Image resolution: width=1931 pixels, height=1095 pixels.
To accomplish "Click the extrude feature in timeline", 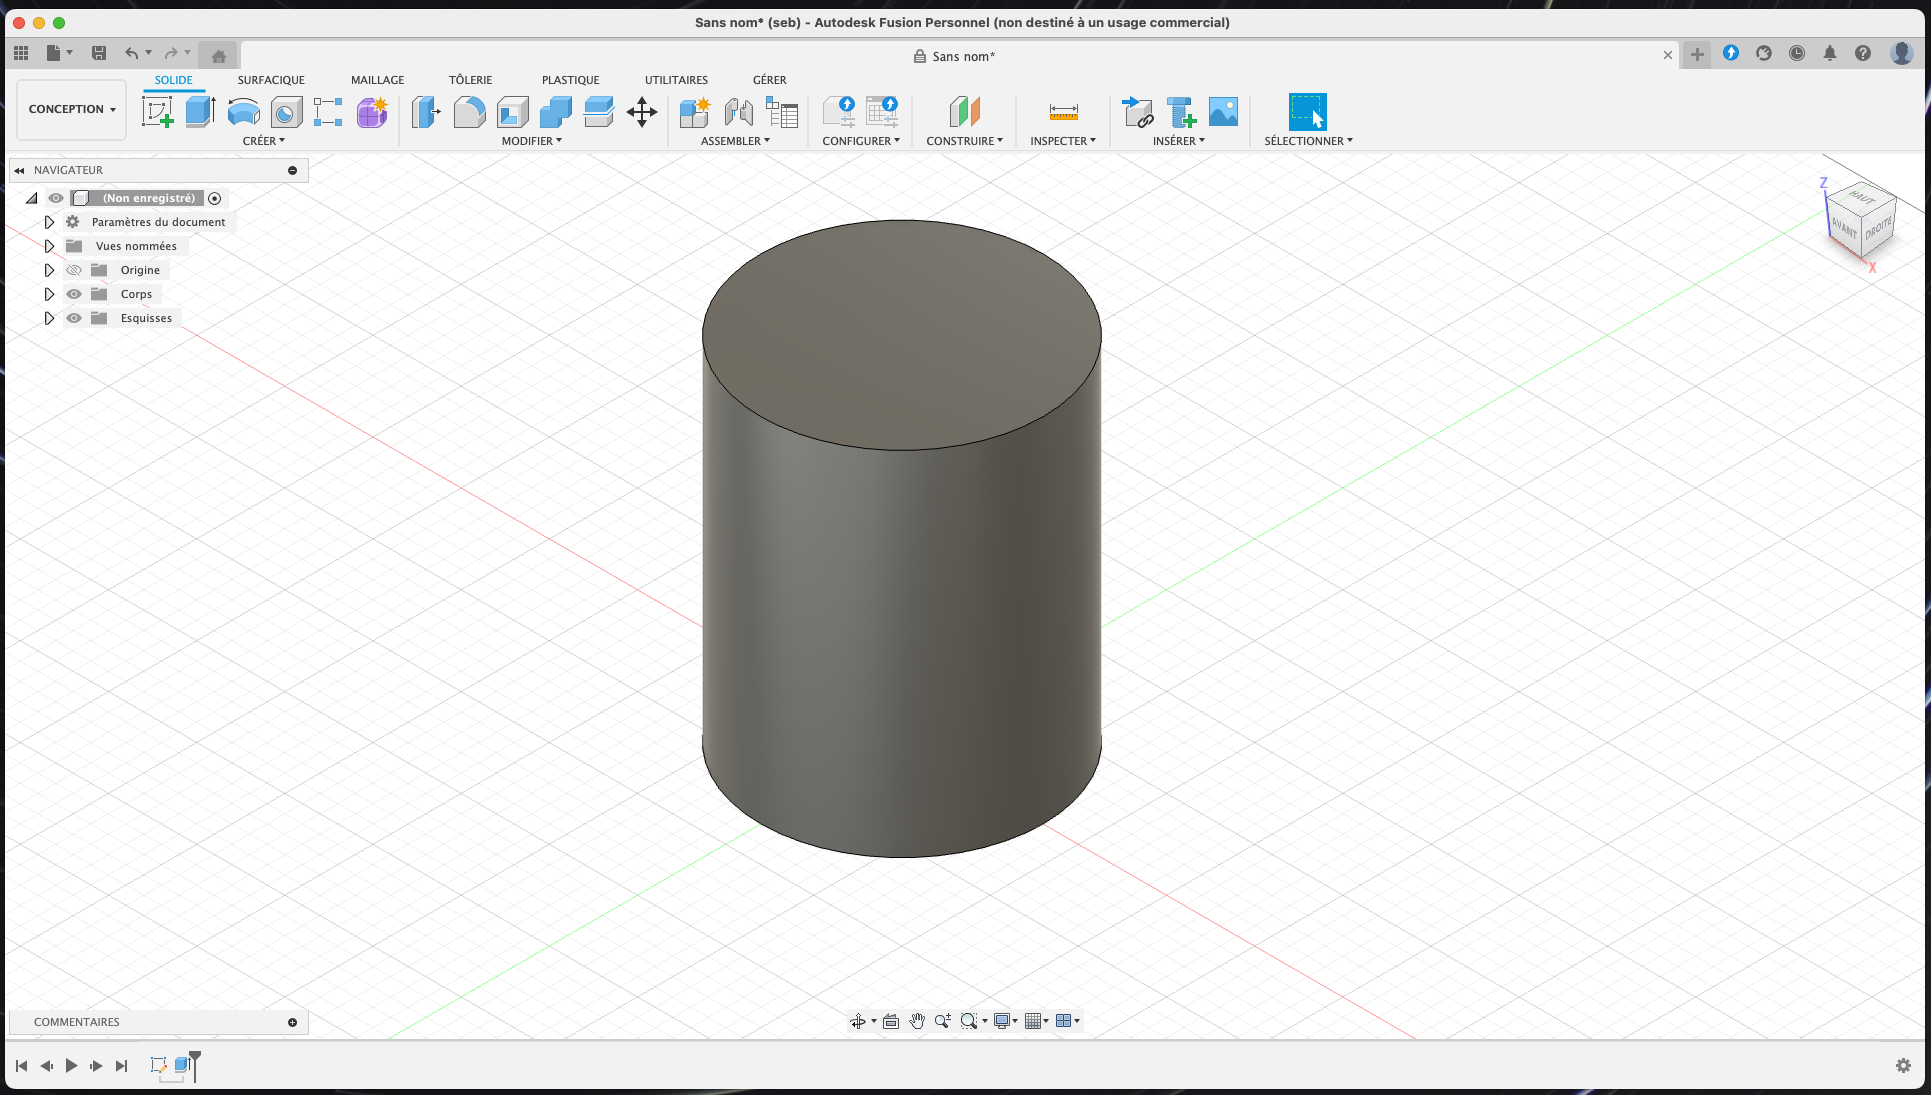I will point(182,1065).
